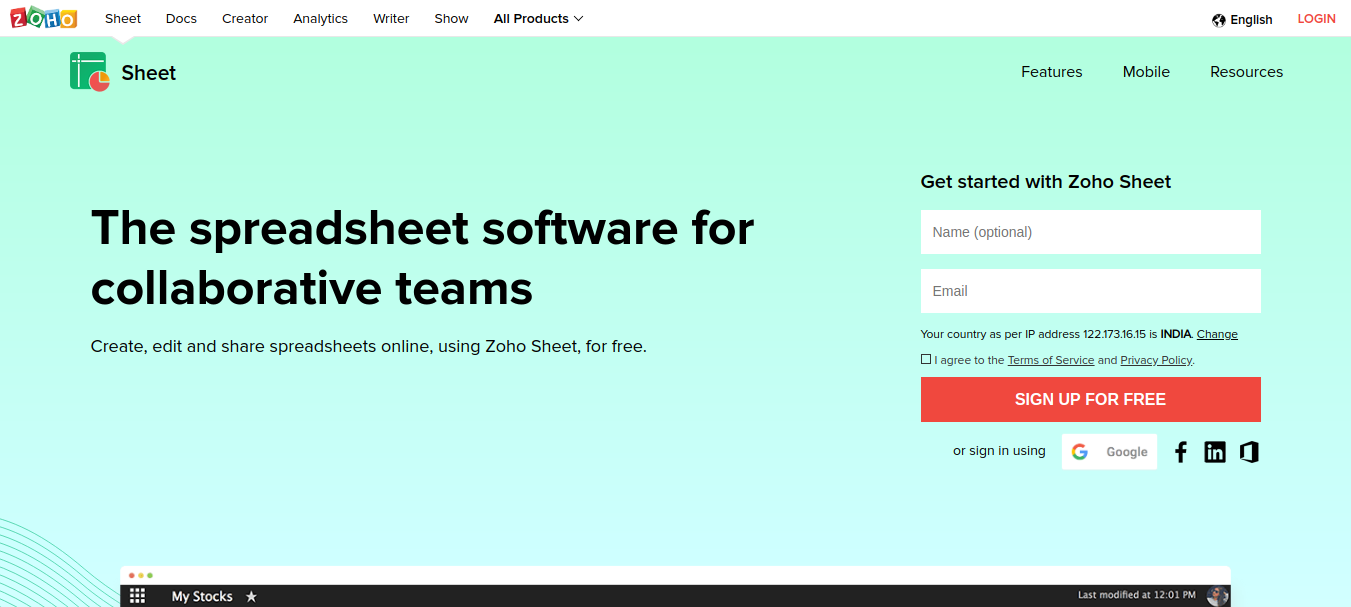
Task: Go to the Features page
Action: coord(1052,72)
